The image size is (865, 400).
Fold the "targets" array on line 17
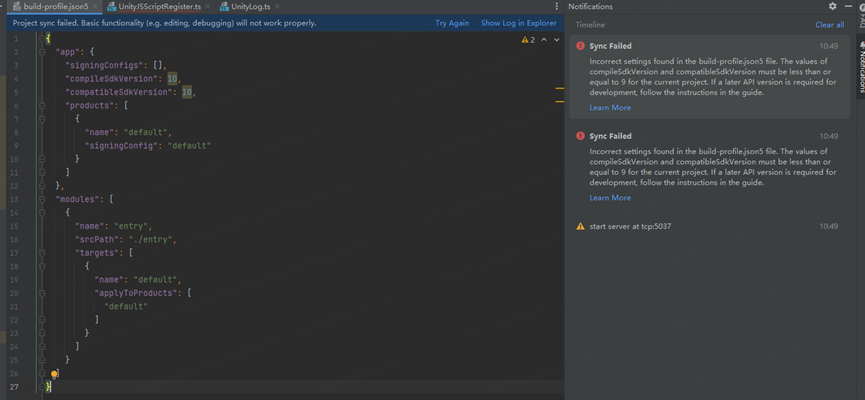(x=43, y=253)
